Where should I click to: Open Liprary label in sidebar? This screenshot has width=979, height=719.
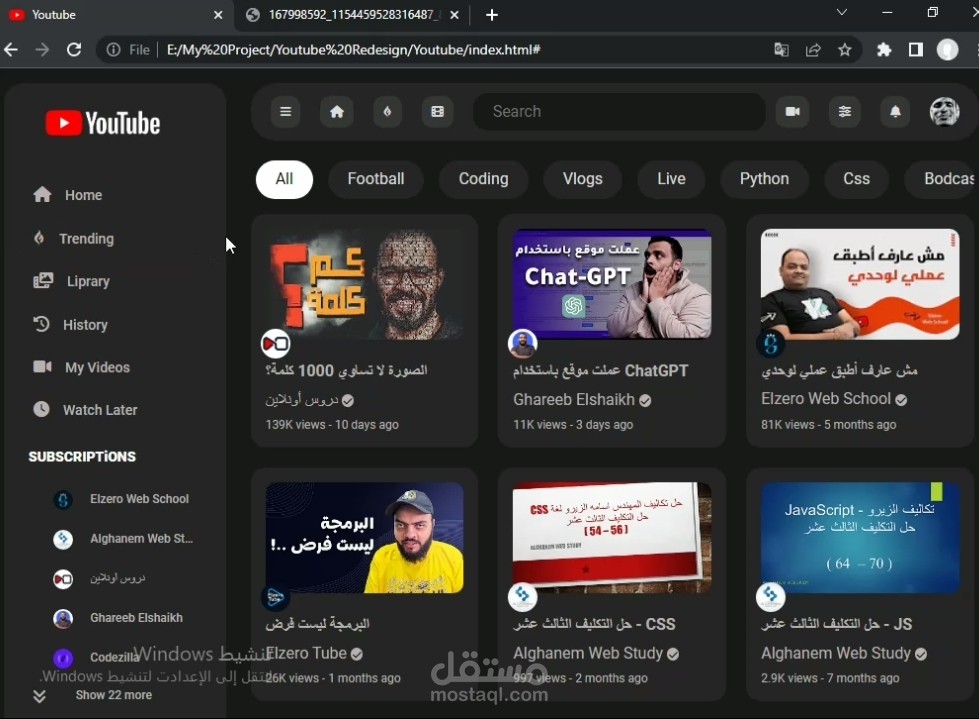pos(88,281)
